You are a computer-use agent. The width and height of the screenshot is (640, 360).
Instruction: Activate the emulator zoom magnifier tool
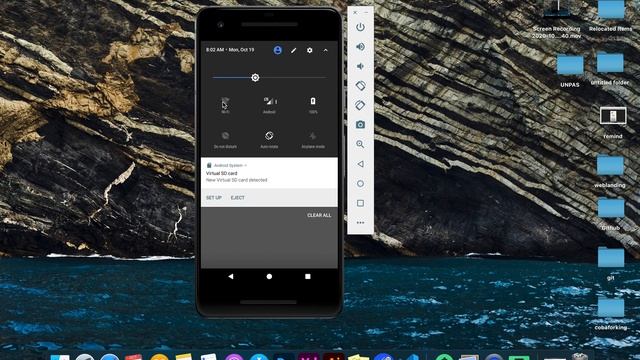[360, 144]
